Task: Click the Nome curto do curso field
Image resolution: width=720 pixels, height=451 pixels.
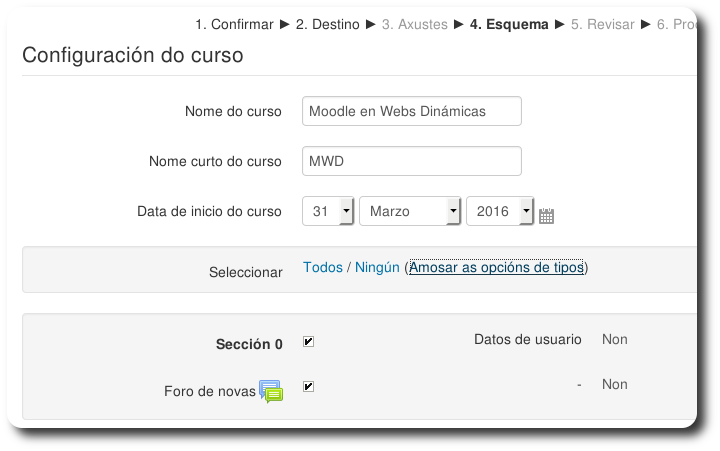Action: coord(411,161)
